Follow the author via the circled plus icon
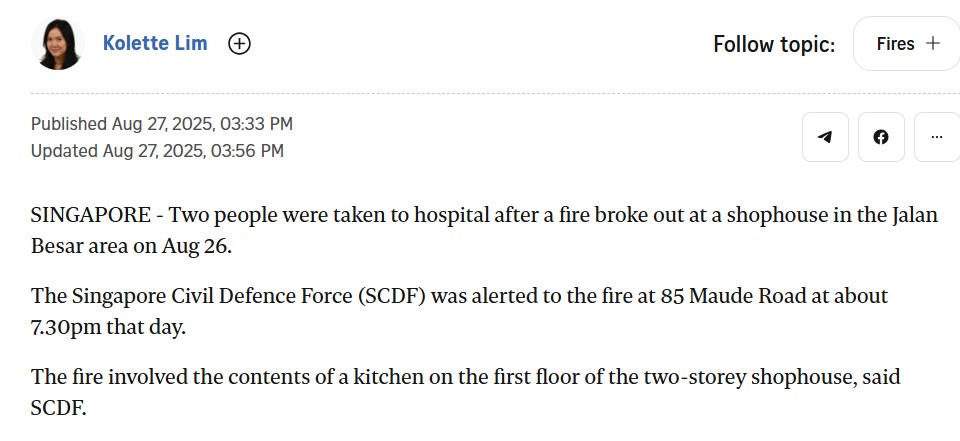The width and height of the screenshot is (960, 441). point(239,44)
